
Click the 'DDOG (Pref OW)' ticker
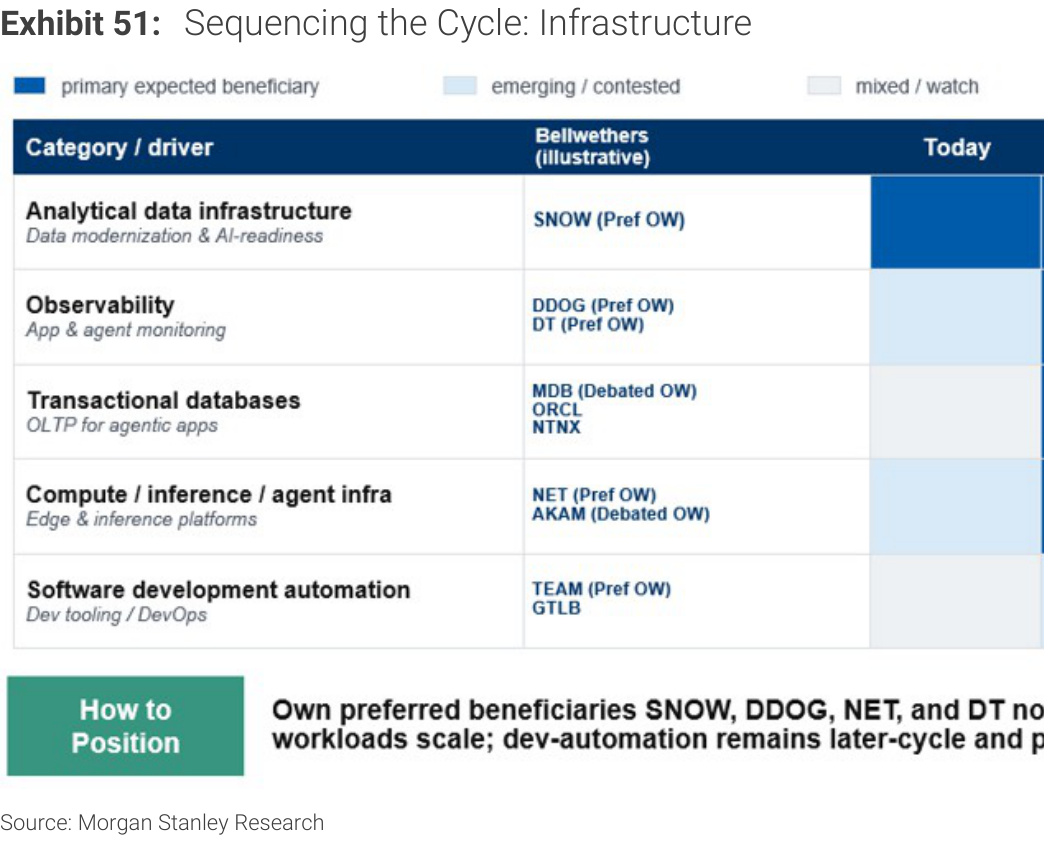tap(603, 306)
